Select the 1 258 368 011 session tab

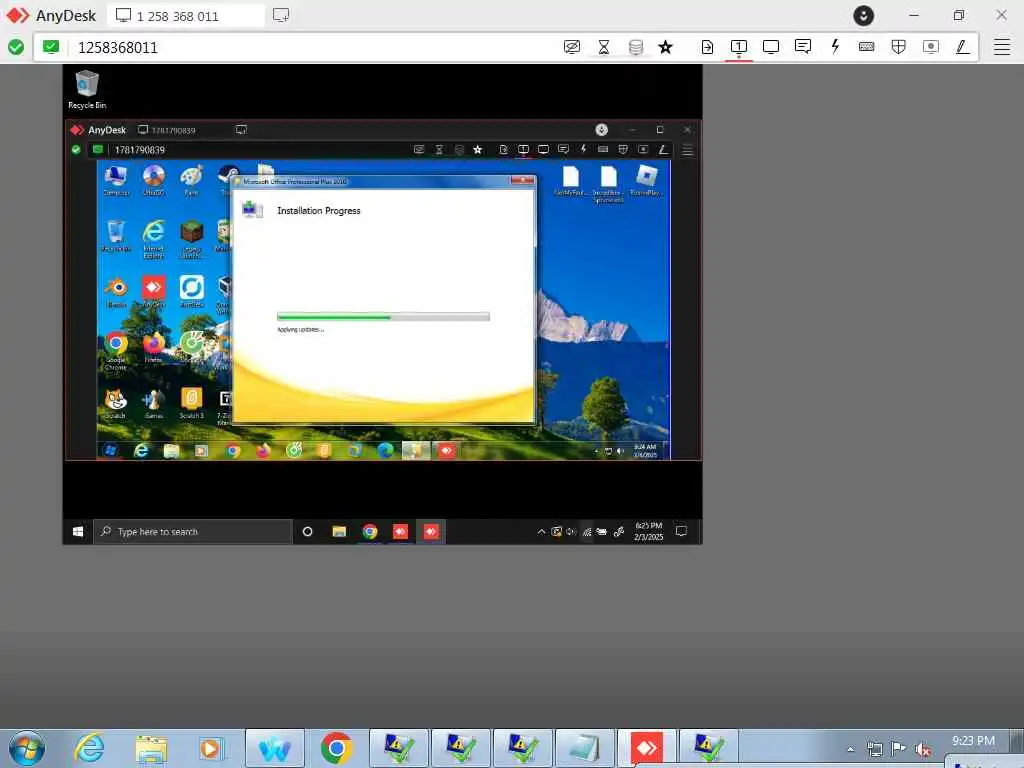[x=186, y=16]
